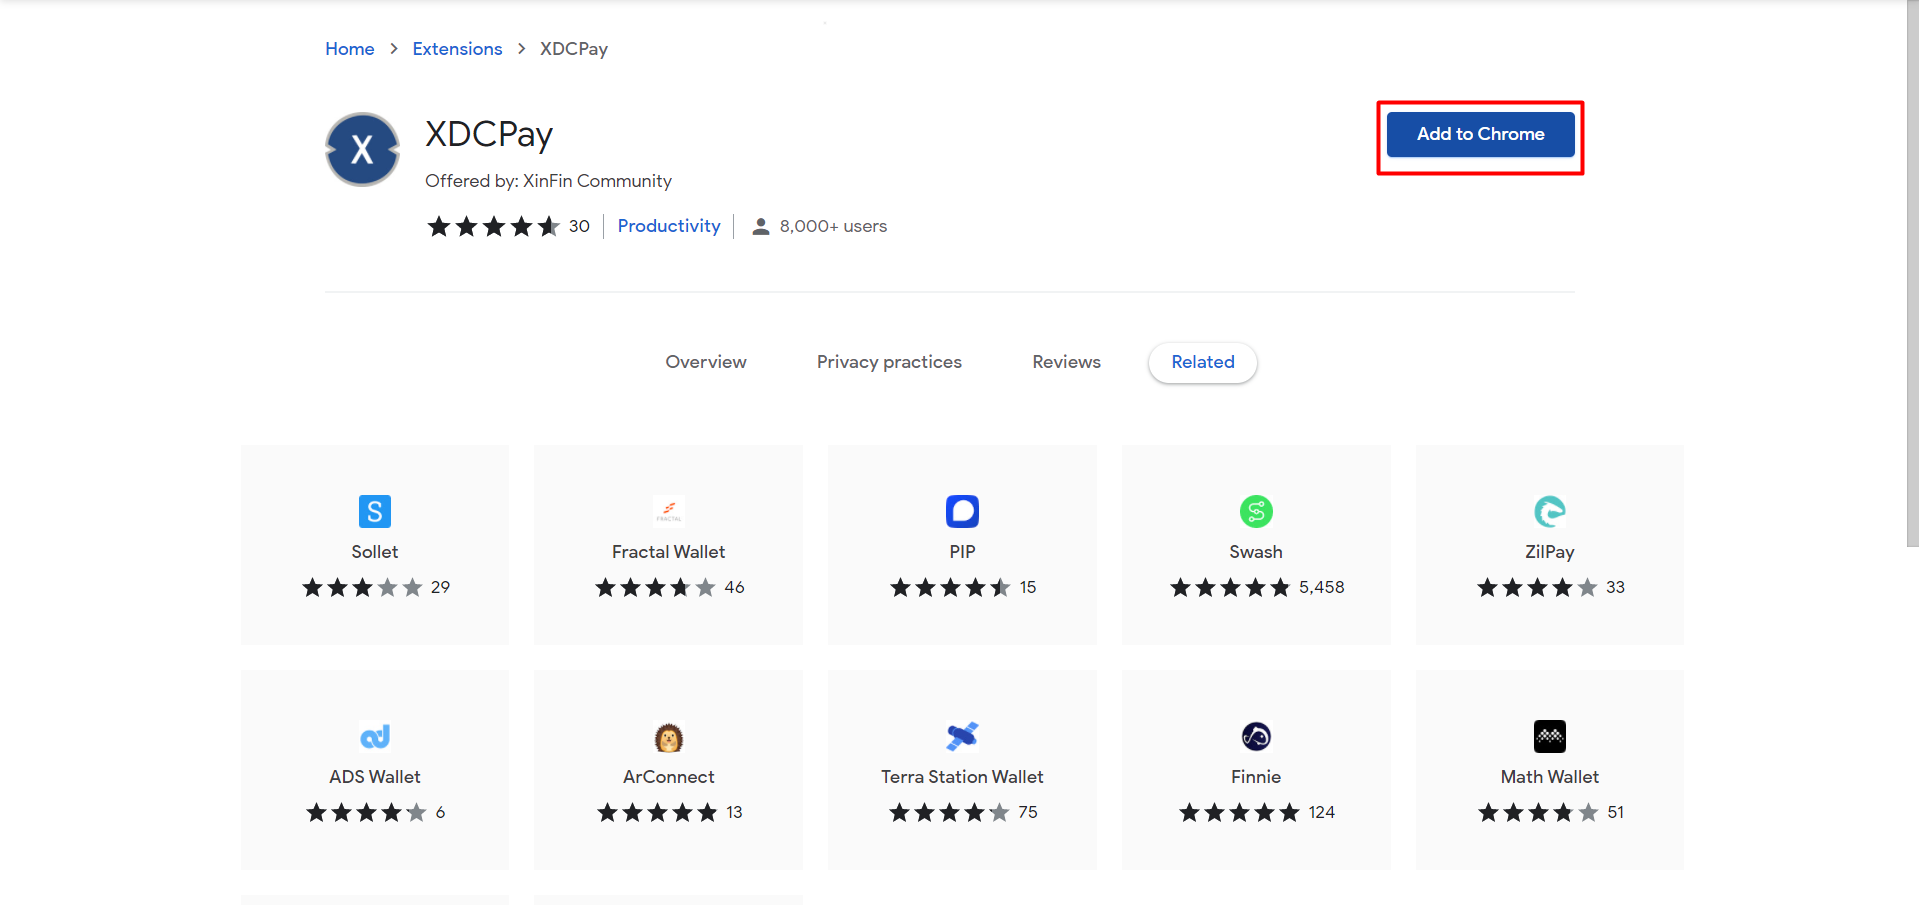Click ArConnect's rating count 13
This screenshot has height=905, width=1919.
(x=734, y=813)
